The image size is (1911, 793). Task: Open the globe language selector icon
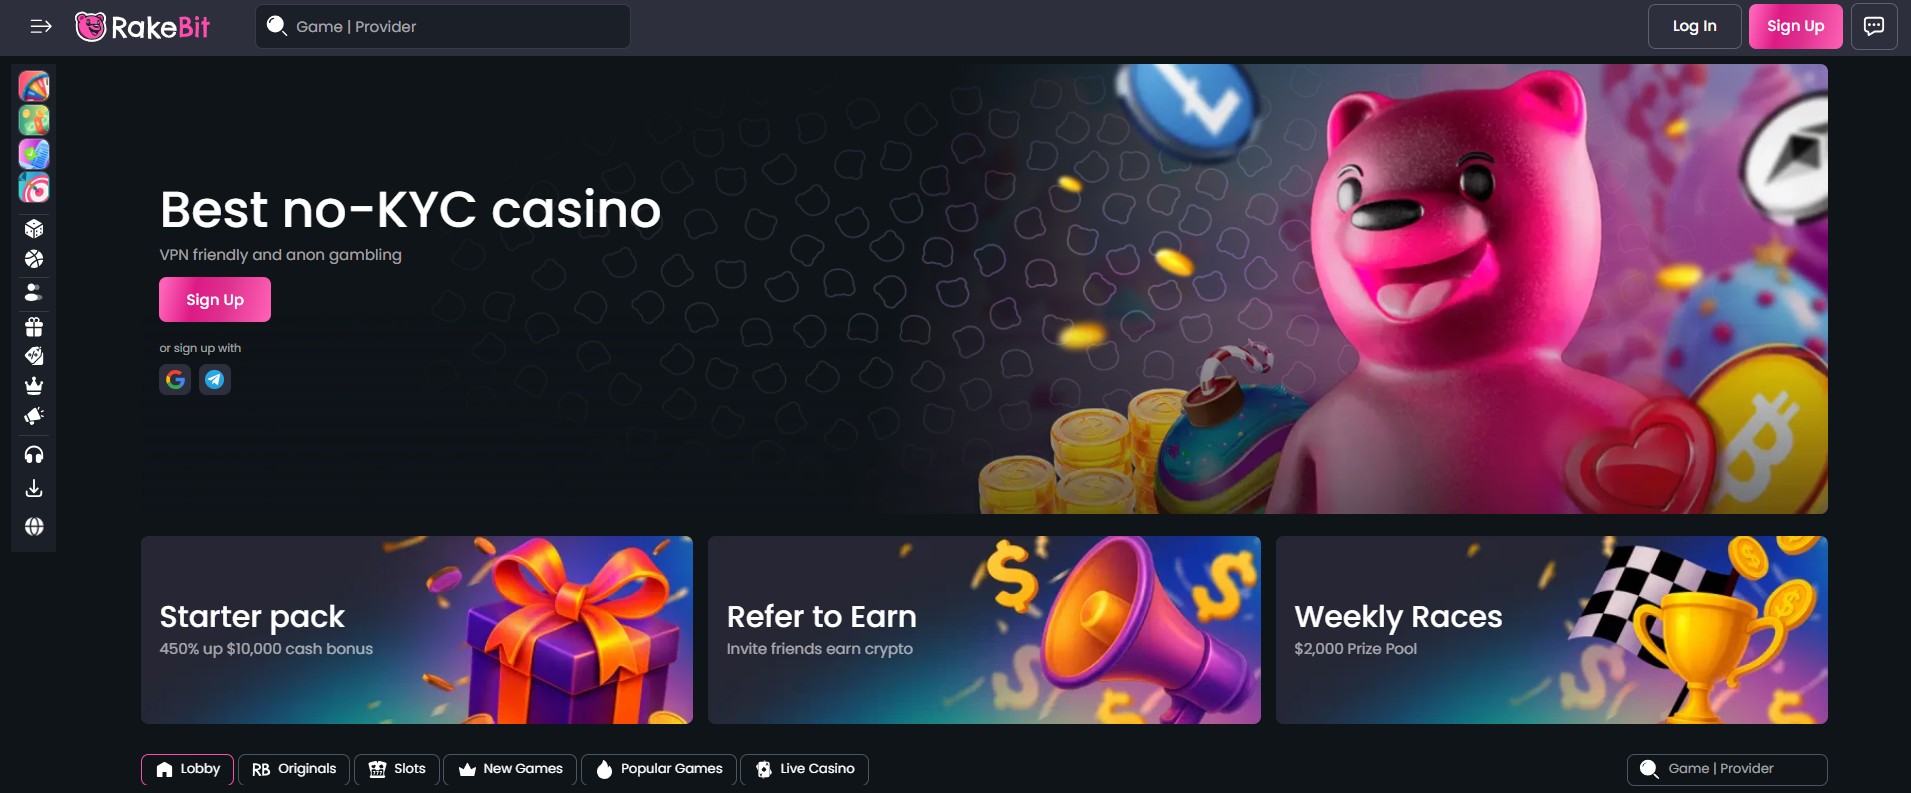click(x=34, y=526)
